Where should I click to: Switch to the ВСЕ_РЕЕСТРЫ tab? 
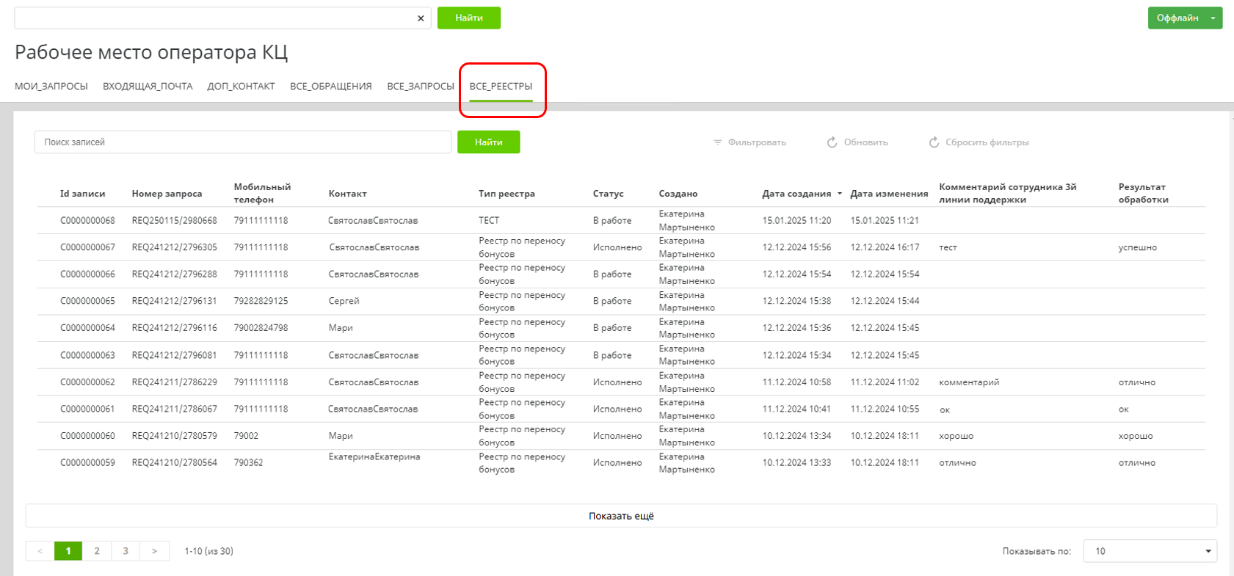click(501, 87)
